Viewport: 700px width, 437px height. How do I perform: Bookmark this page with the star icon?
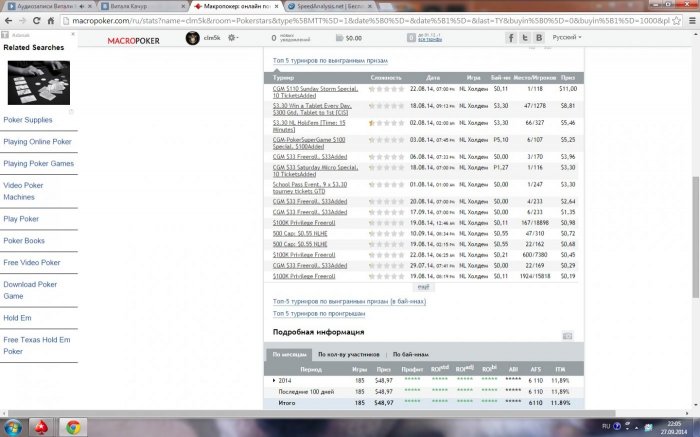pyautogui.click(x=676, y=21)
